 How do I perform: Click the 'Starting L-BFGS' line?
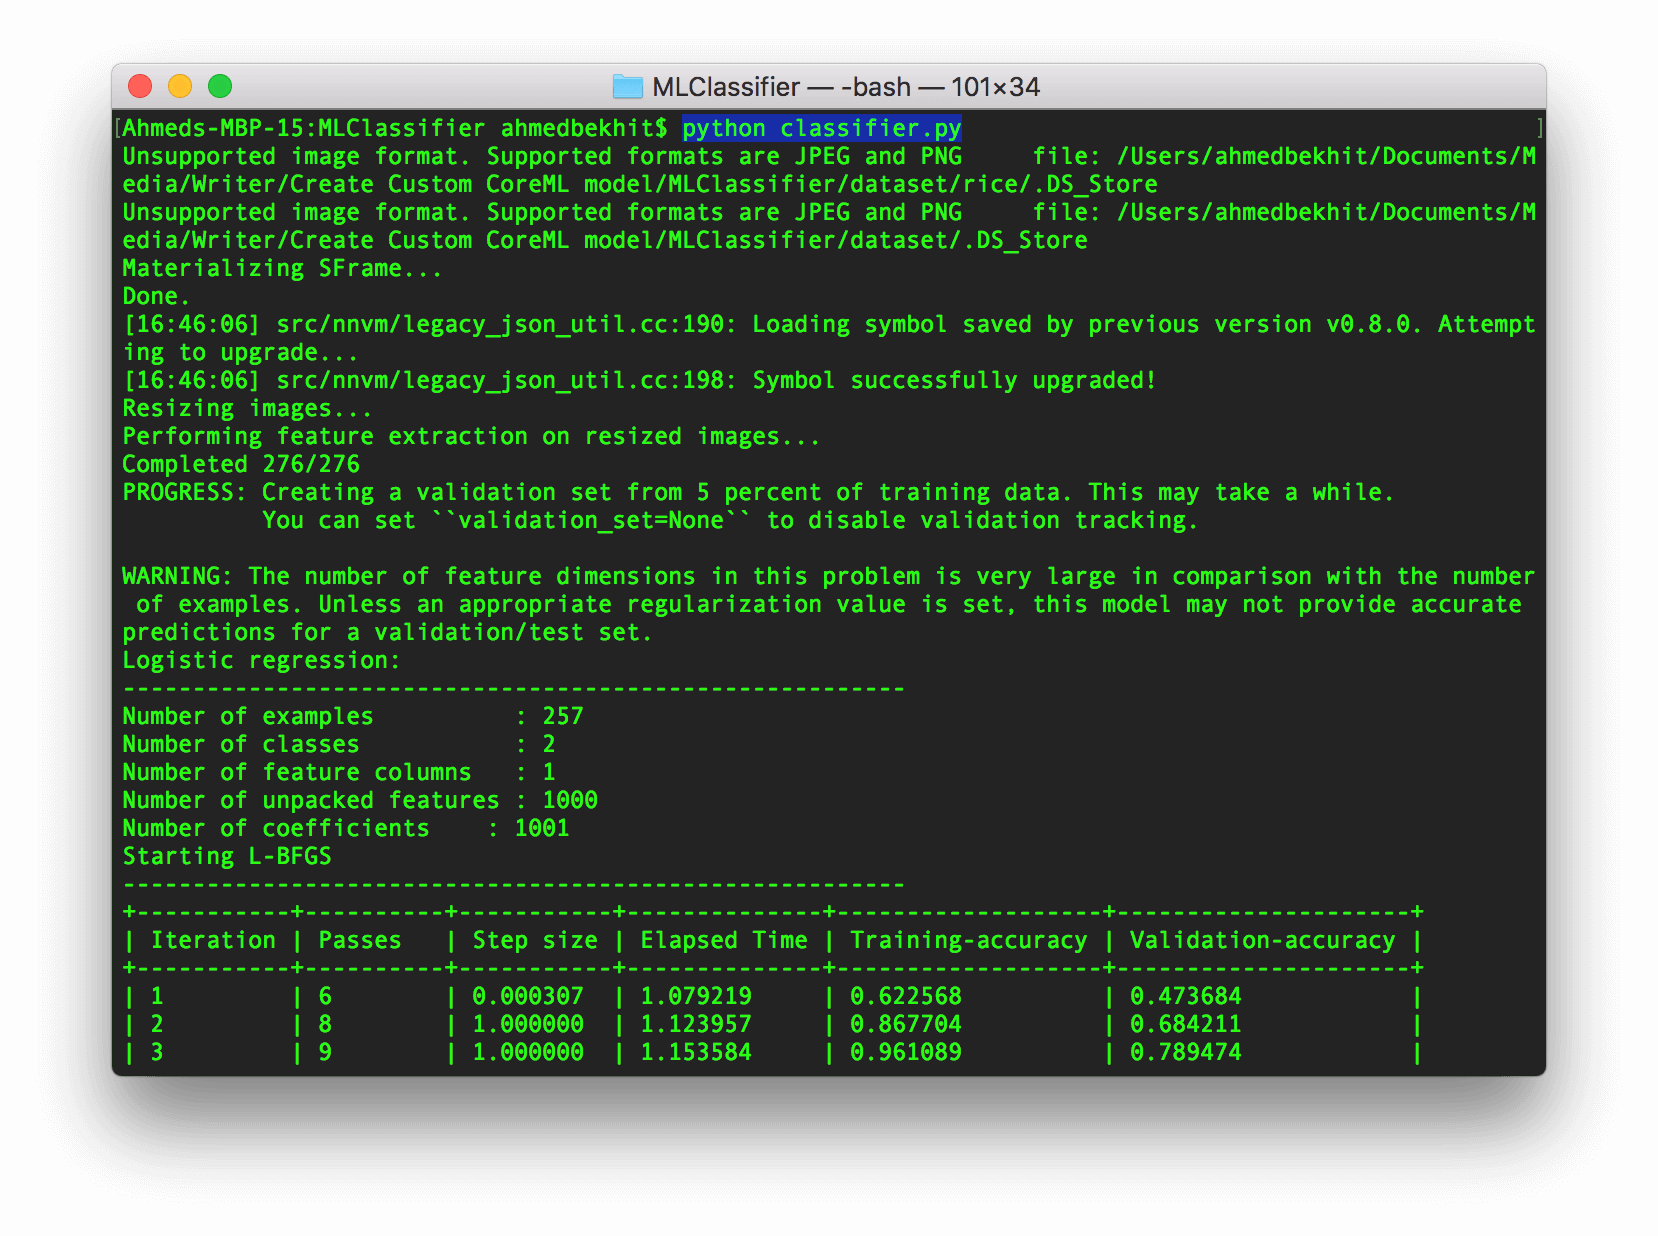[226, 857]
